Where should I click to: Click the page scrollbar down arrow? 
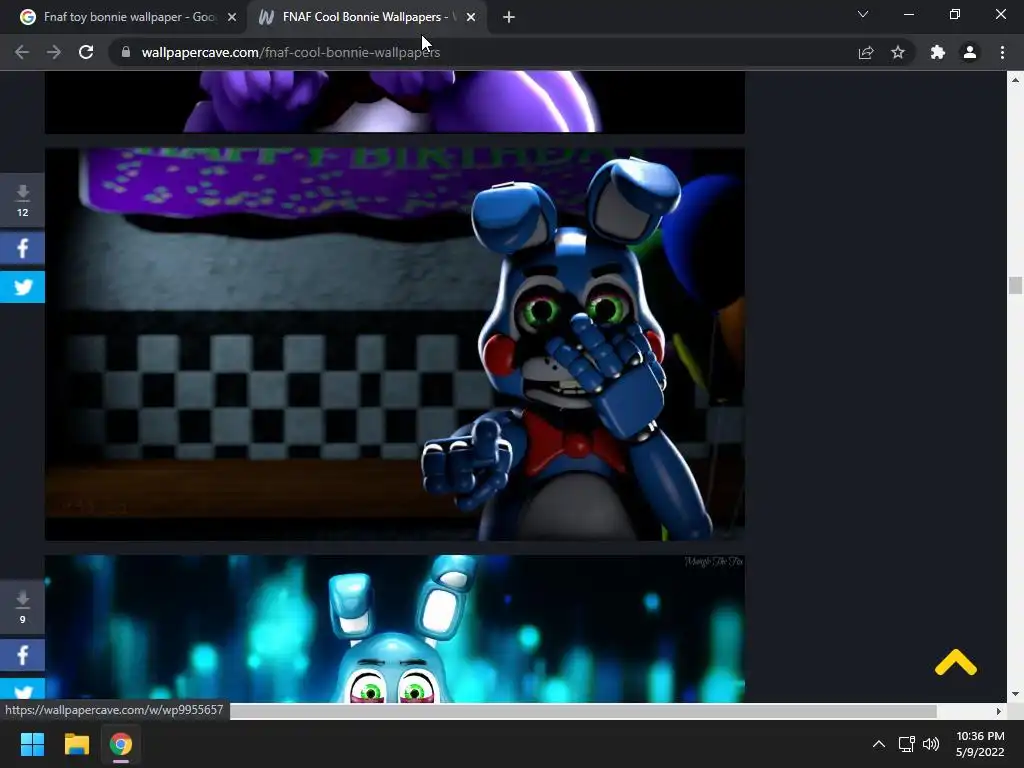coord(1015,694)
